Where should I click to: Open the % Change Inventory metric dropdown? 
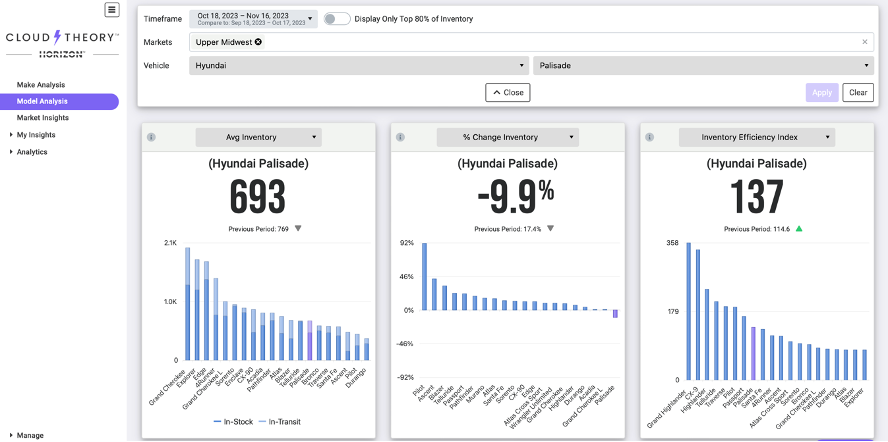(507, 137)
